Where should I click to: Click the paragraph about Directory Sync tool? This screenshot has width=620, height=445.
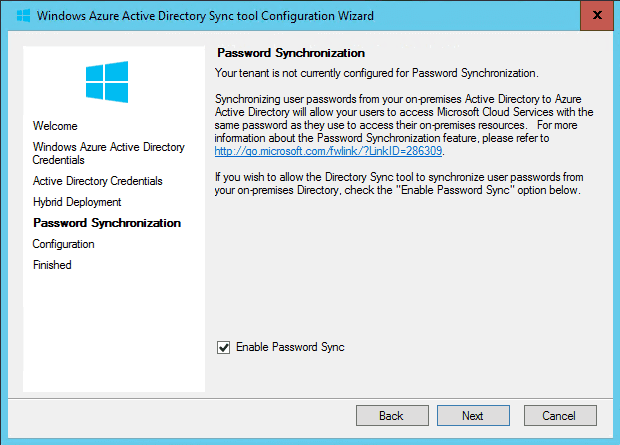pyautogui.click(x=399, y=184)
